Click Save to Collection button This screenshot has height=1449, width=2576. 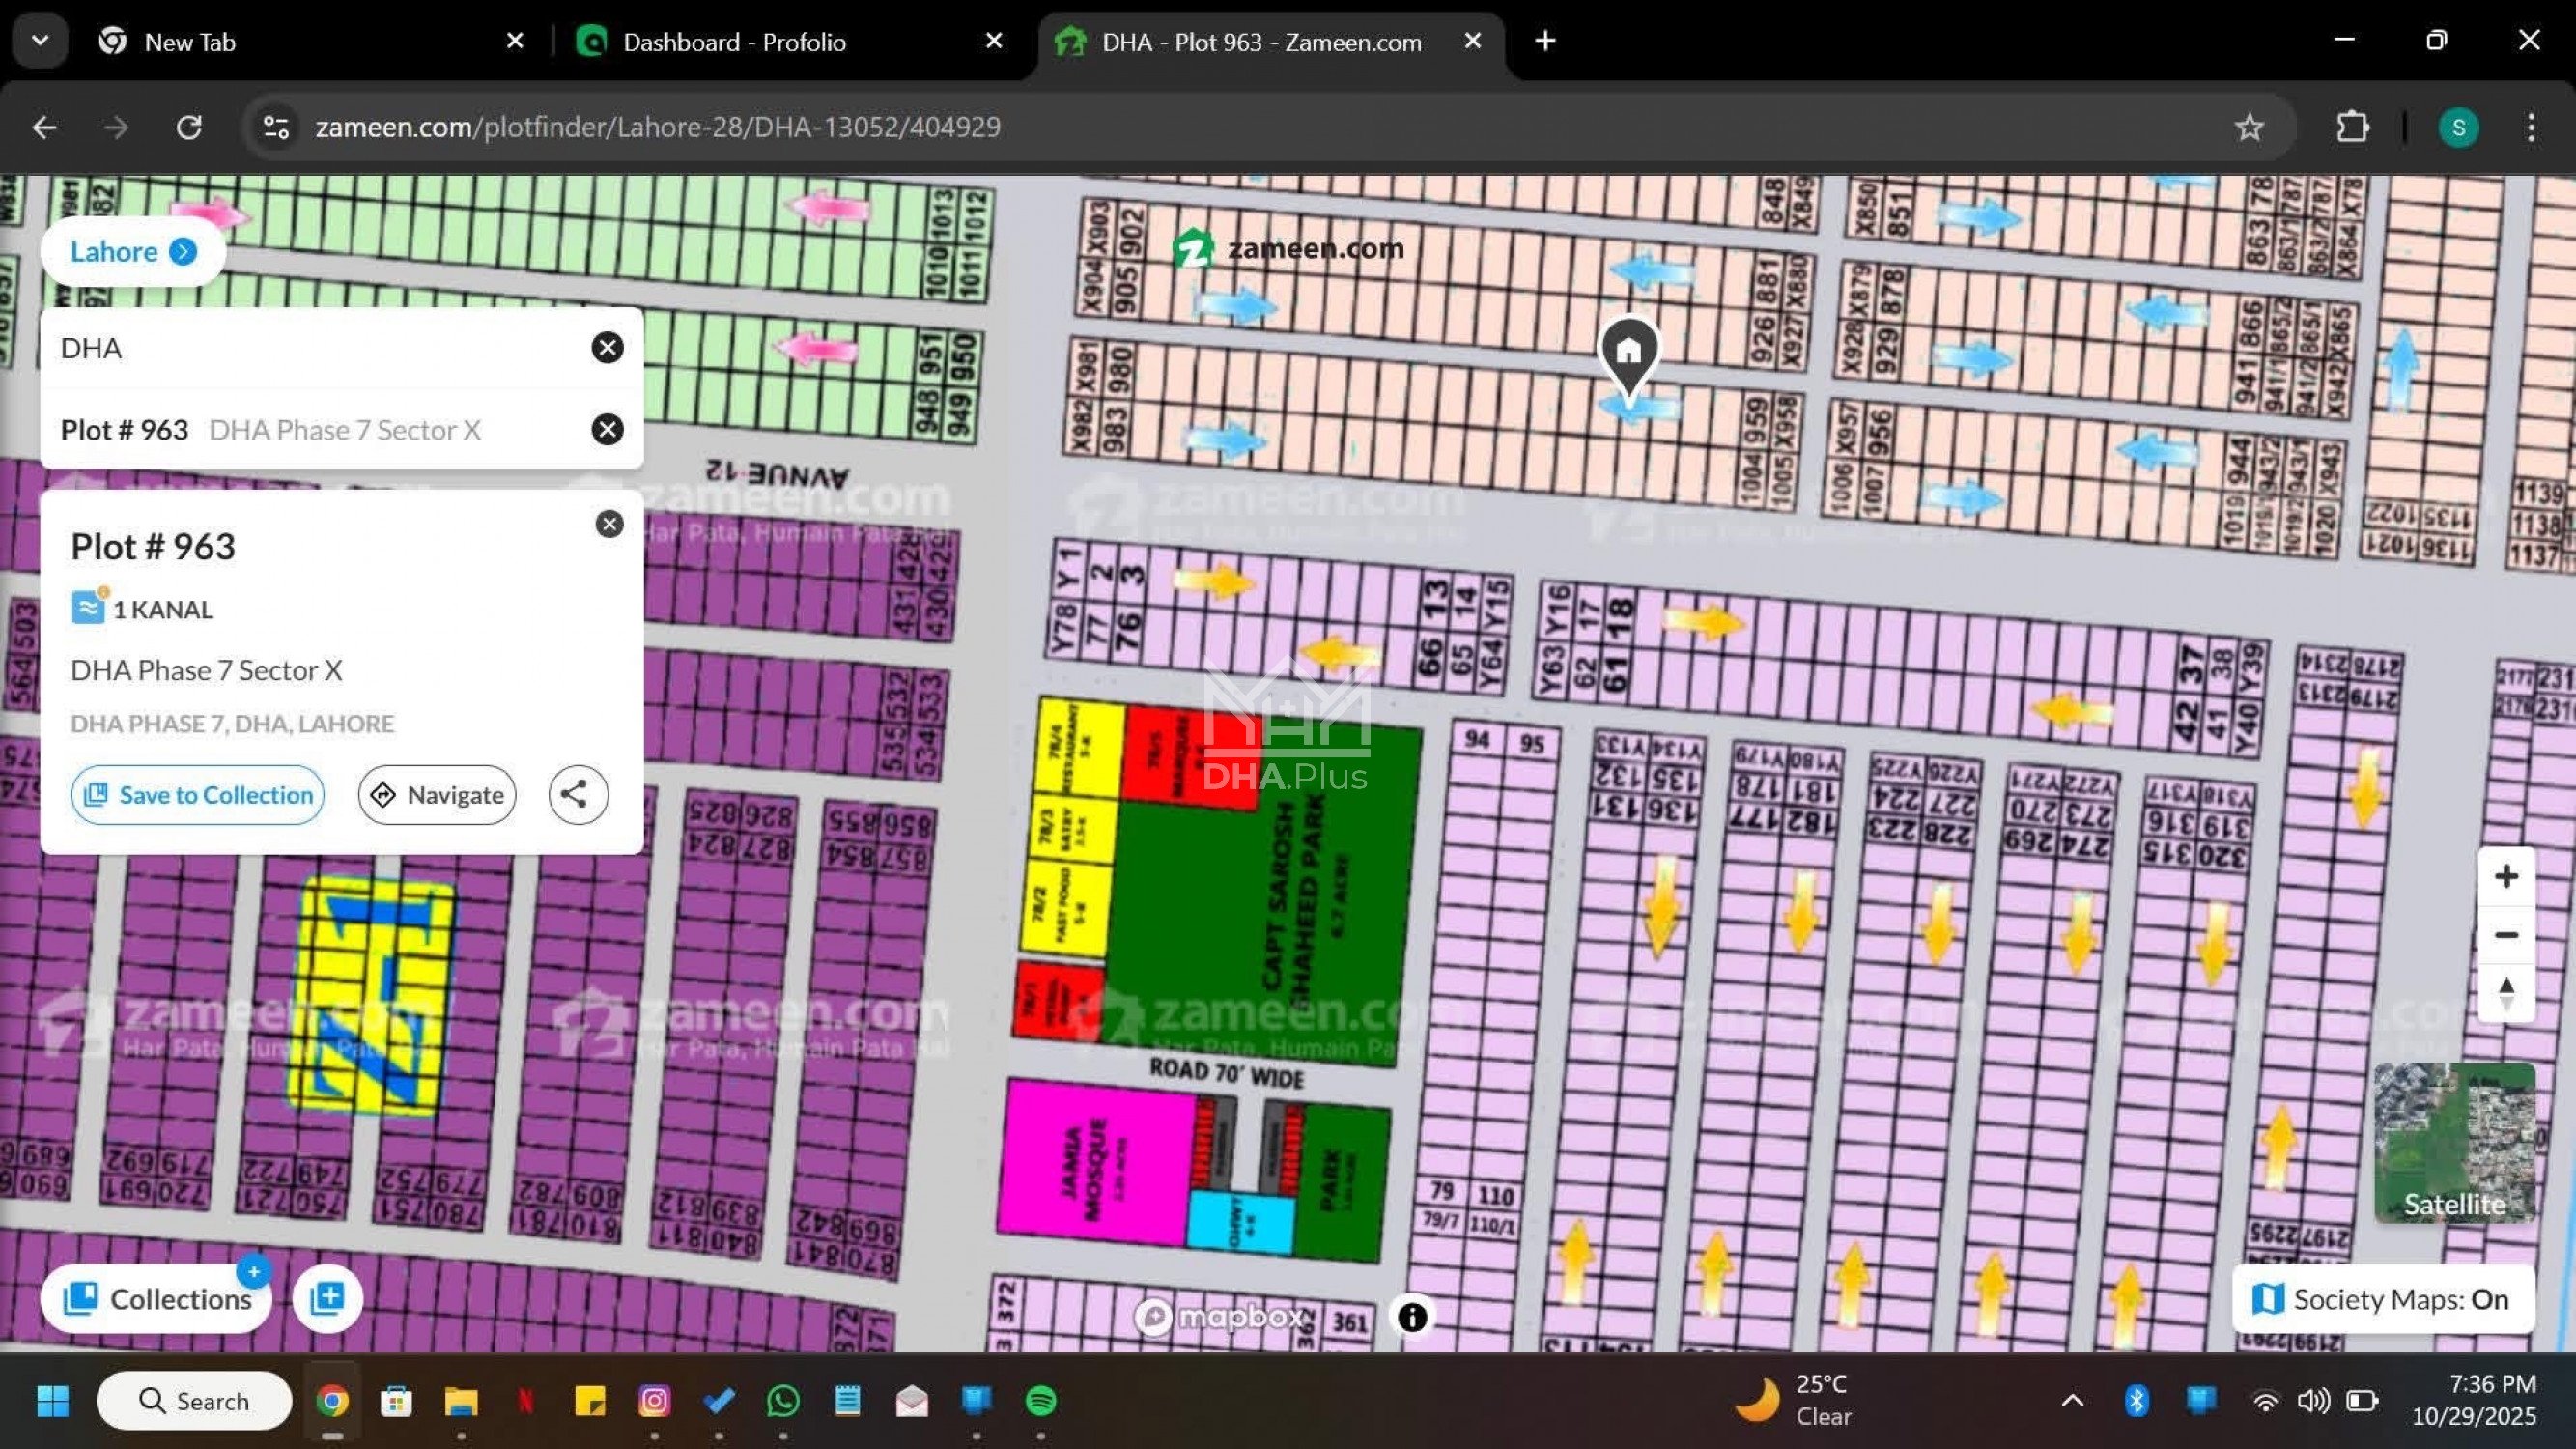pos(198,795)
